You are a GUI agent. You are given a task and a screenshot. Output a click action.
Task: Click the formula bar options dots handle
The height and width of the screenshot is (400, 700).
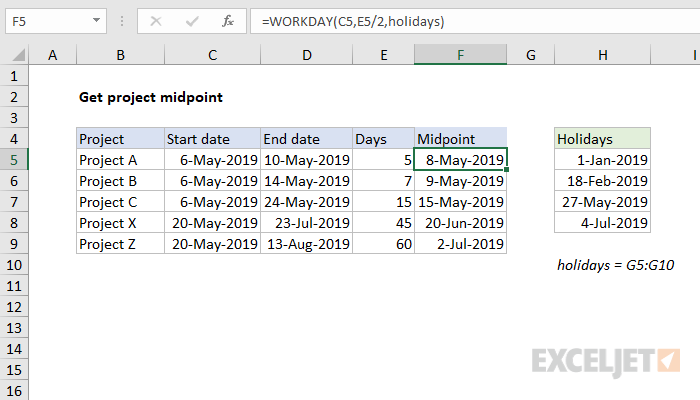pyautogui.click(x=122, y=21)
